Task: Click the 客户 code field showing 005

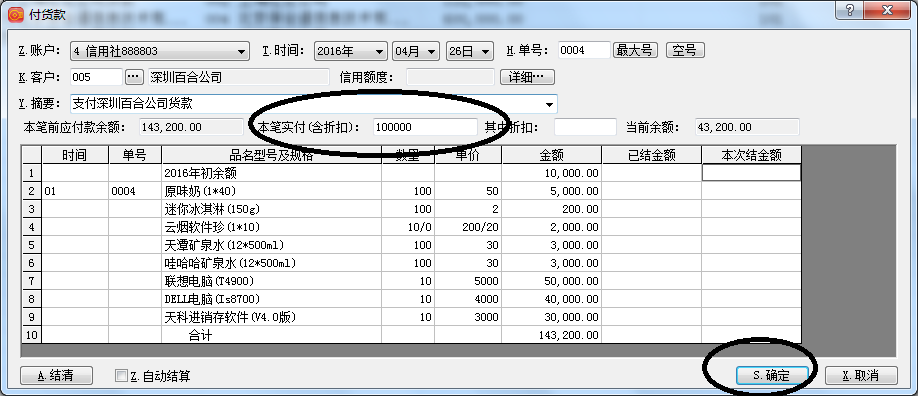Action: coord(96,77)
